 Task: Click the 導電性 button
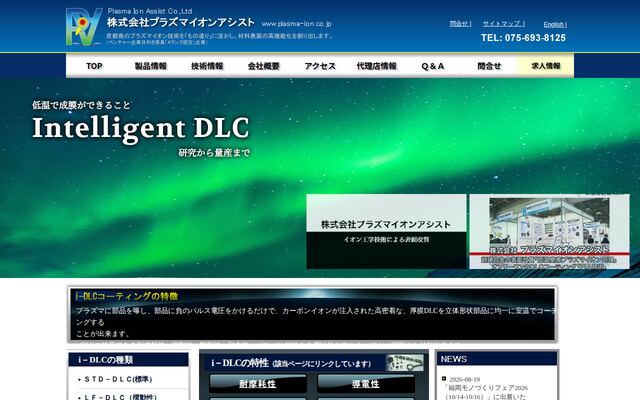tap(366, 384)
